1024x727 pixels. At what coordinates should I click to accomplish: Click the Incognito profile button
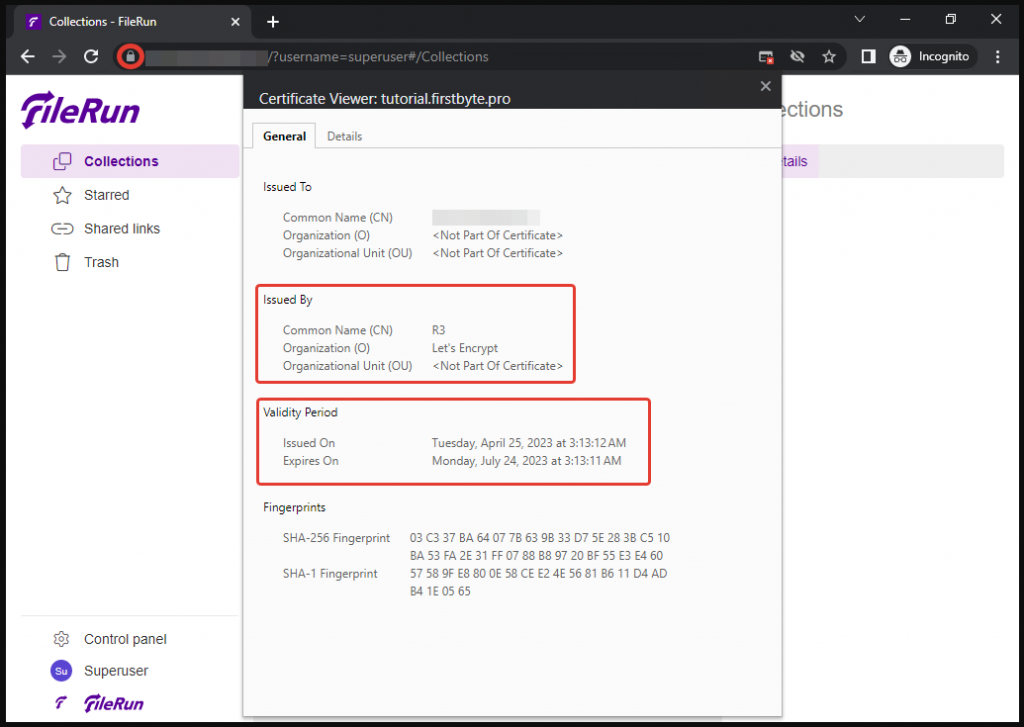click(x=931, y=57)
